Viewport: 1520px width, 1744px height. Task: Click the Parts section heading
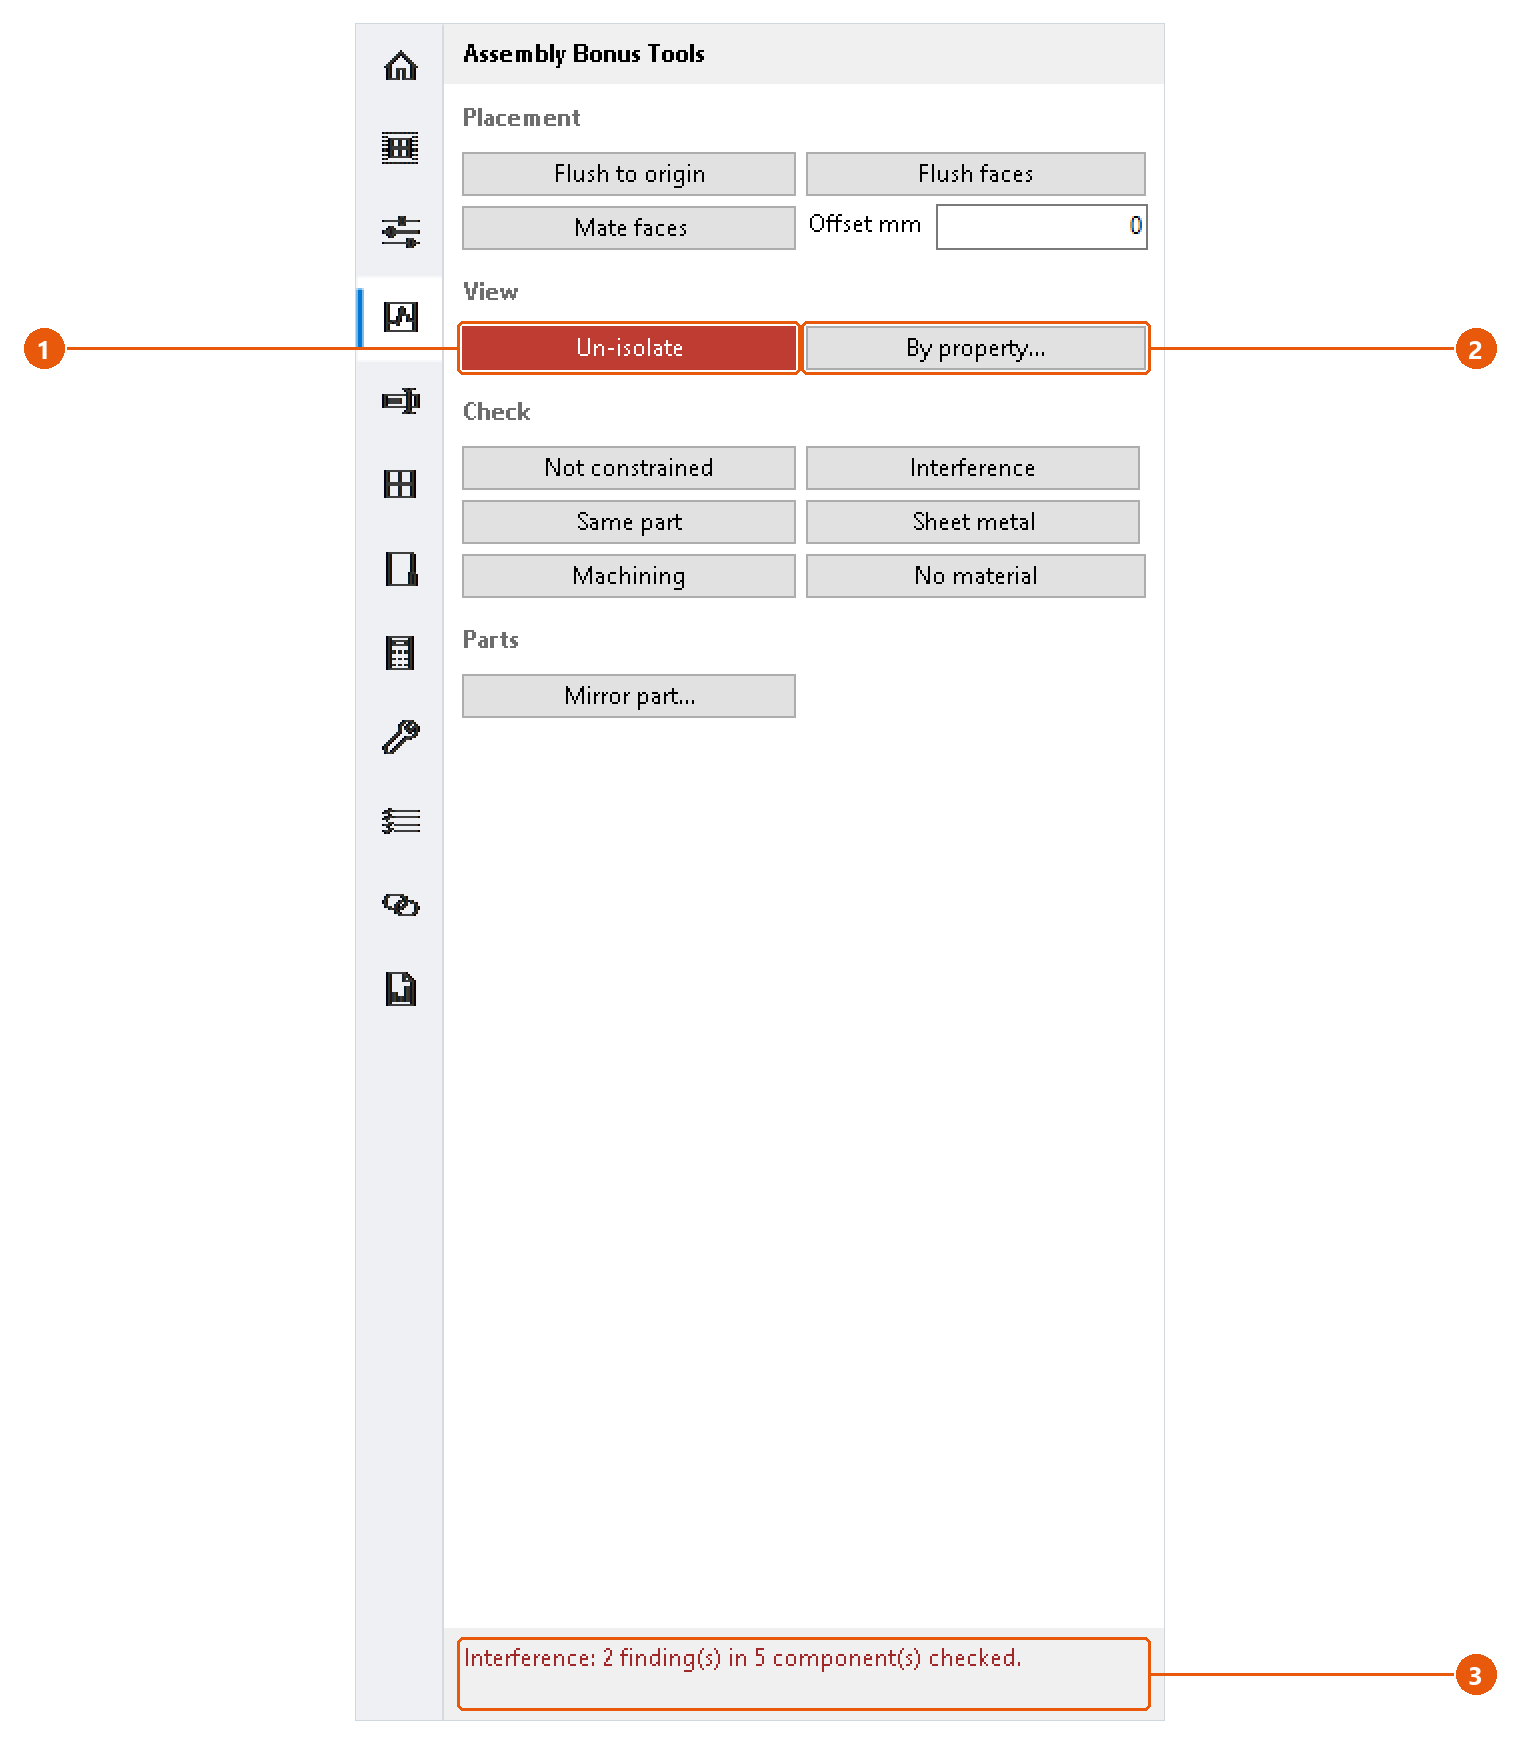490,640
